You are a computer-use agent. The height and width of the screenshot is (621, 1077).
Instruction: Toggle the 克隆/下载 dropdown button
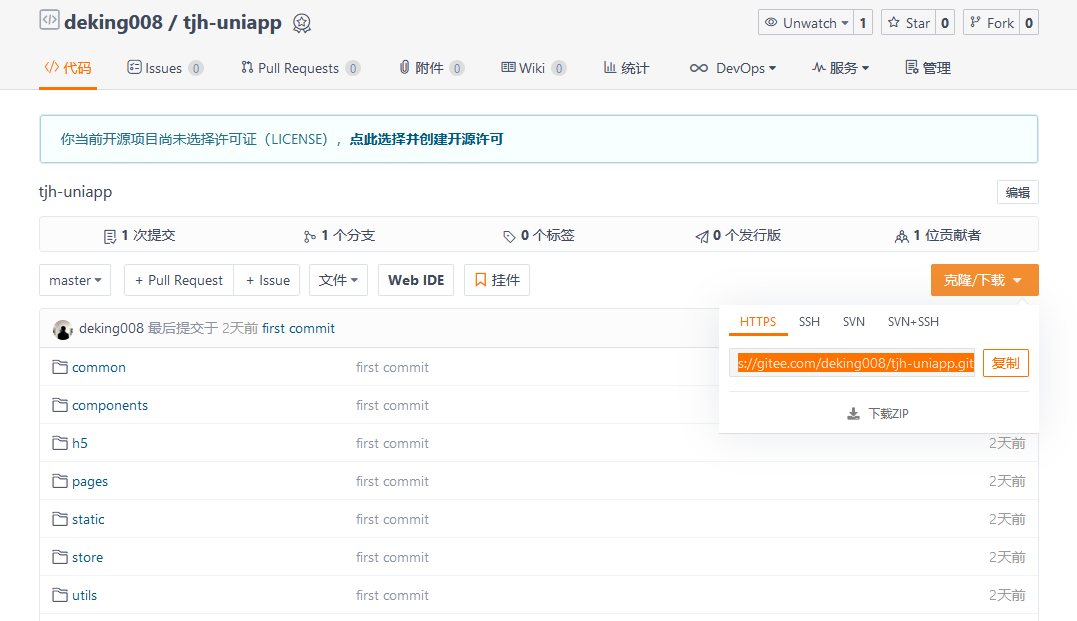click(984, 280)
